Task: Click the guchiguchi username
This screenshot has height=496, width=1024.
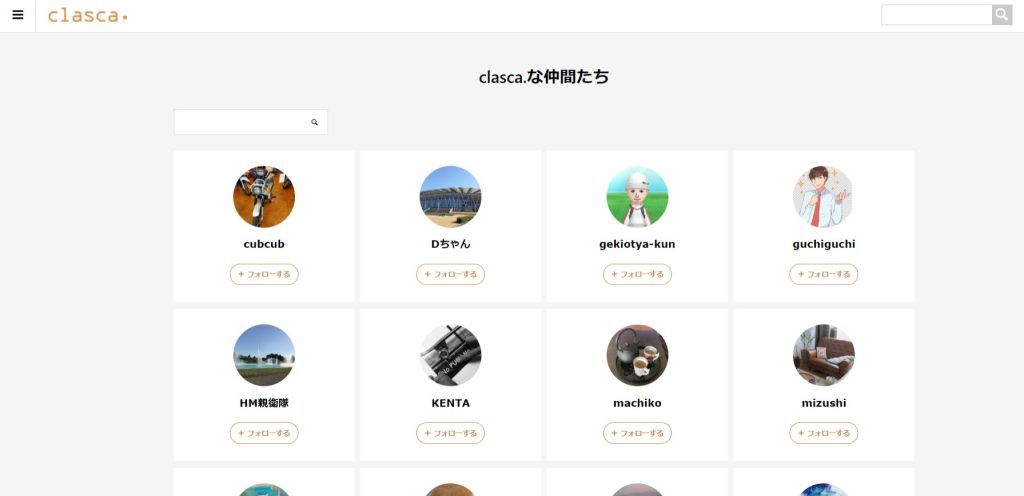Action: point(824,244)
